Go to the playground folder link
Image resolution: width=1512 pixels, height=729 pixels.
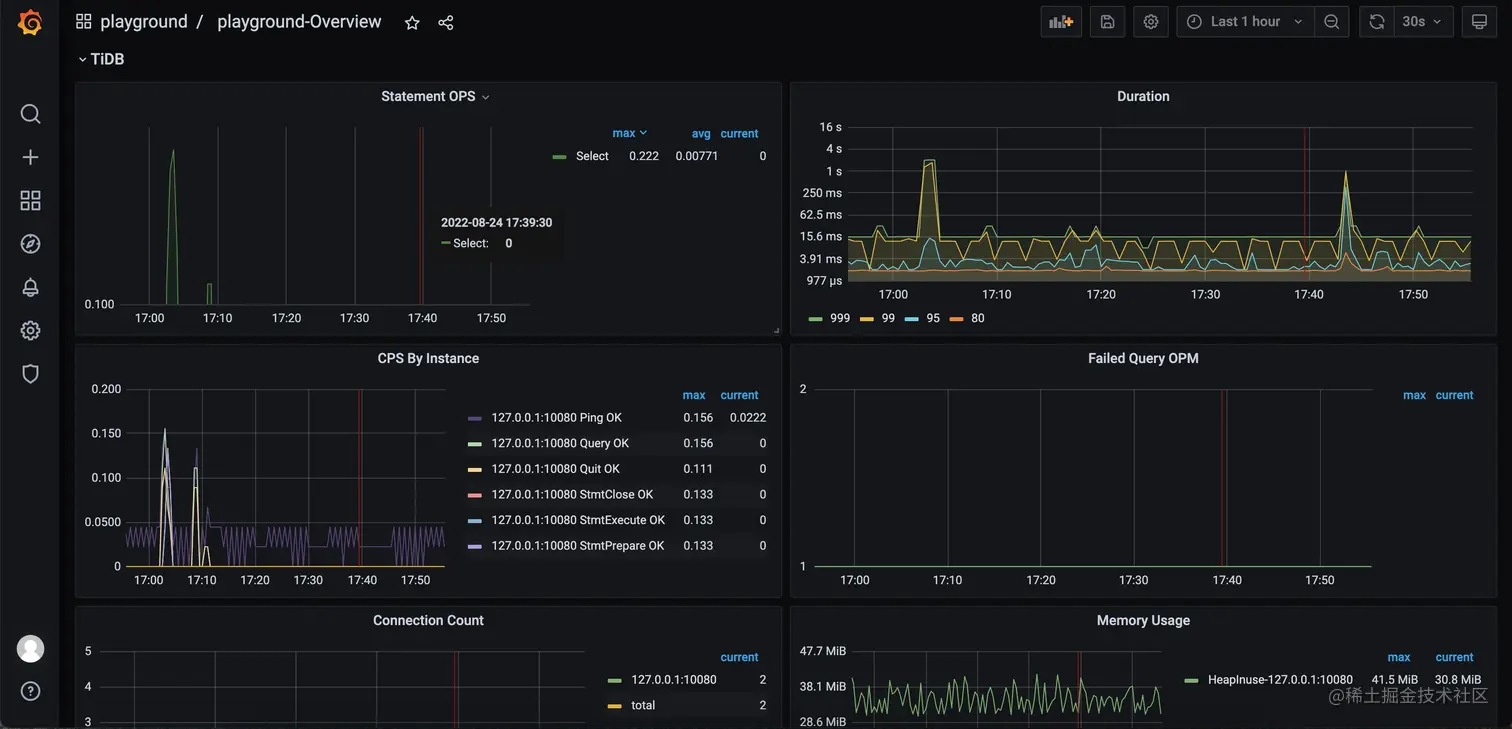pyautogui.click(x=144, y=22)
